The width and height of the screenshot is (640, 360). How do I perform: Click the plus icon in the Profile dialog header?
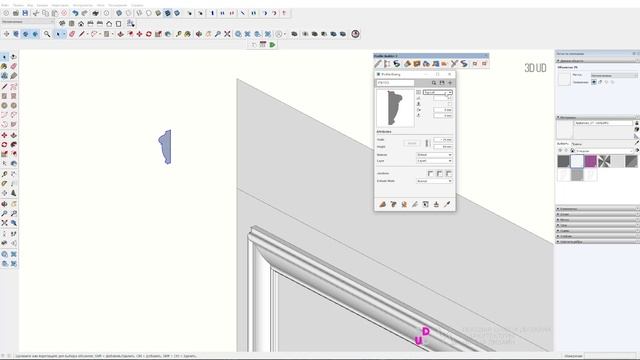[450, 83]
